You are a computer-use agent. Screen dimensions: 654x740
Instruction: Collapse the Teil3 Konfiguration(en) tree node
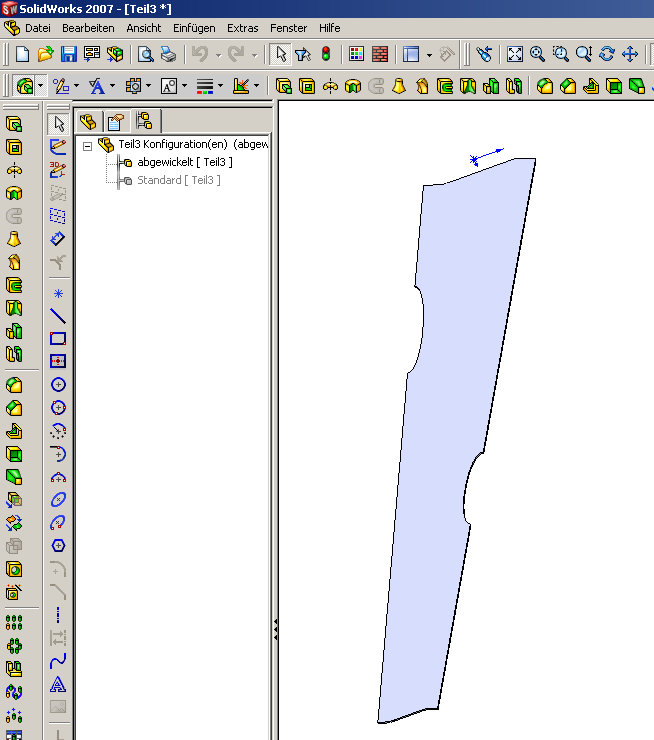(x=87, y=146)
